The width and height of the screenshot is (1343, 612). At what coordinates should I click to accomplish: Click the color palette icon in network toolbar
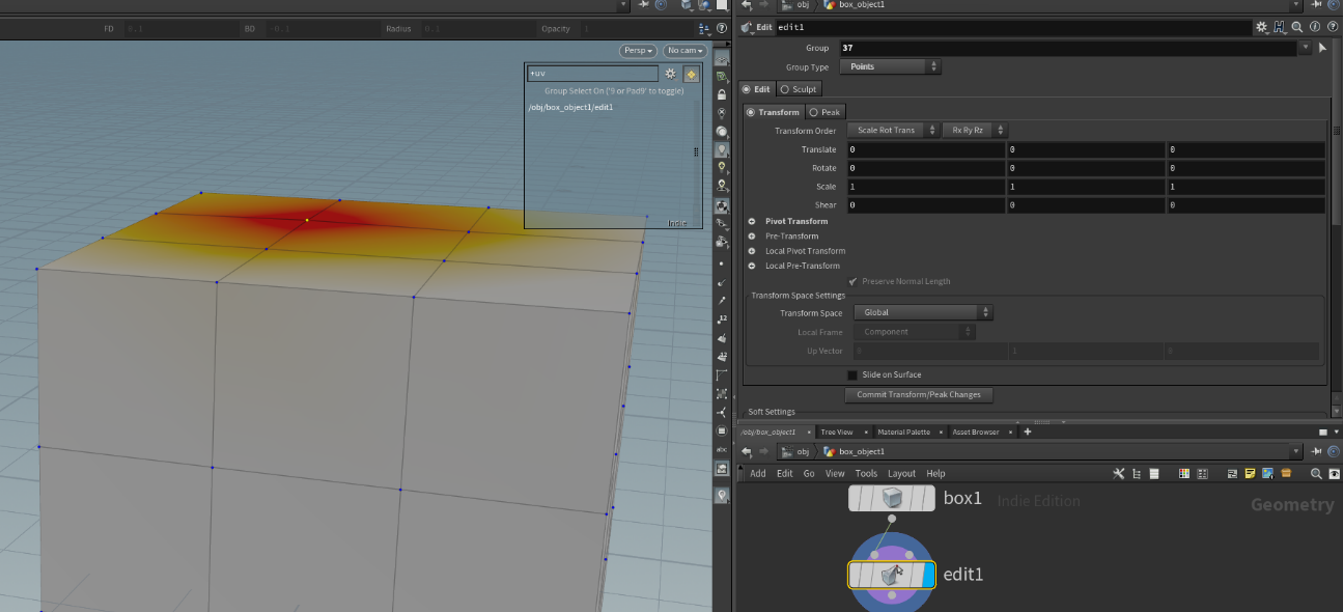[1184, 474]
